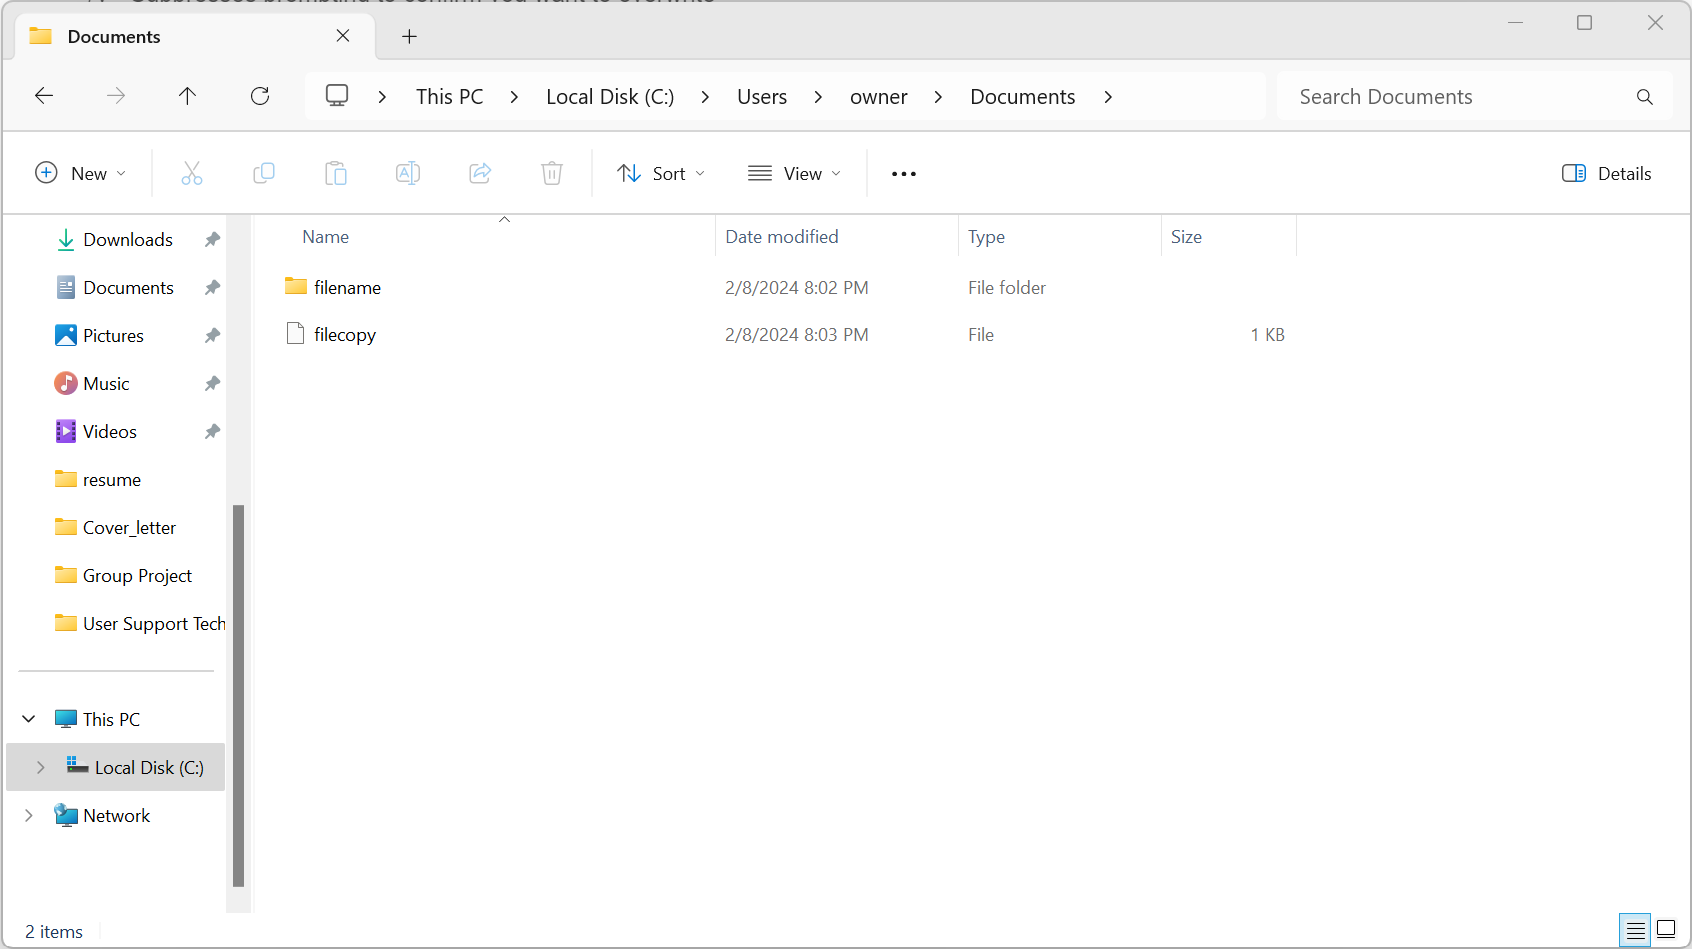Unpin Documents using its pin icon
Viewport: 1692px width, 949px height.
[212, 288]
